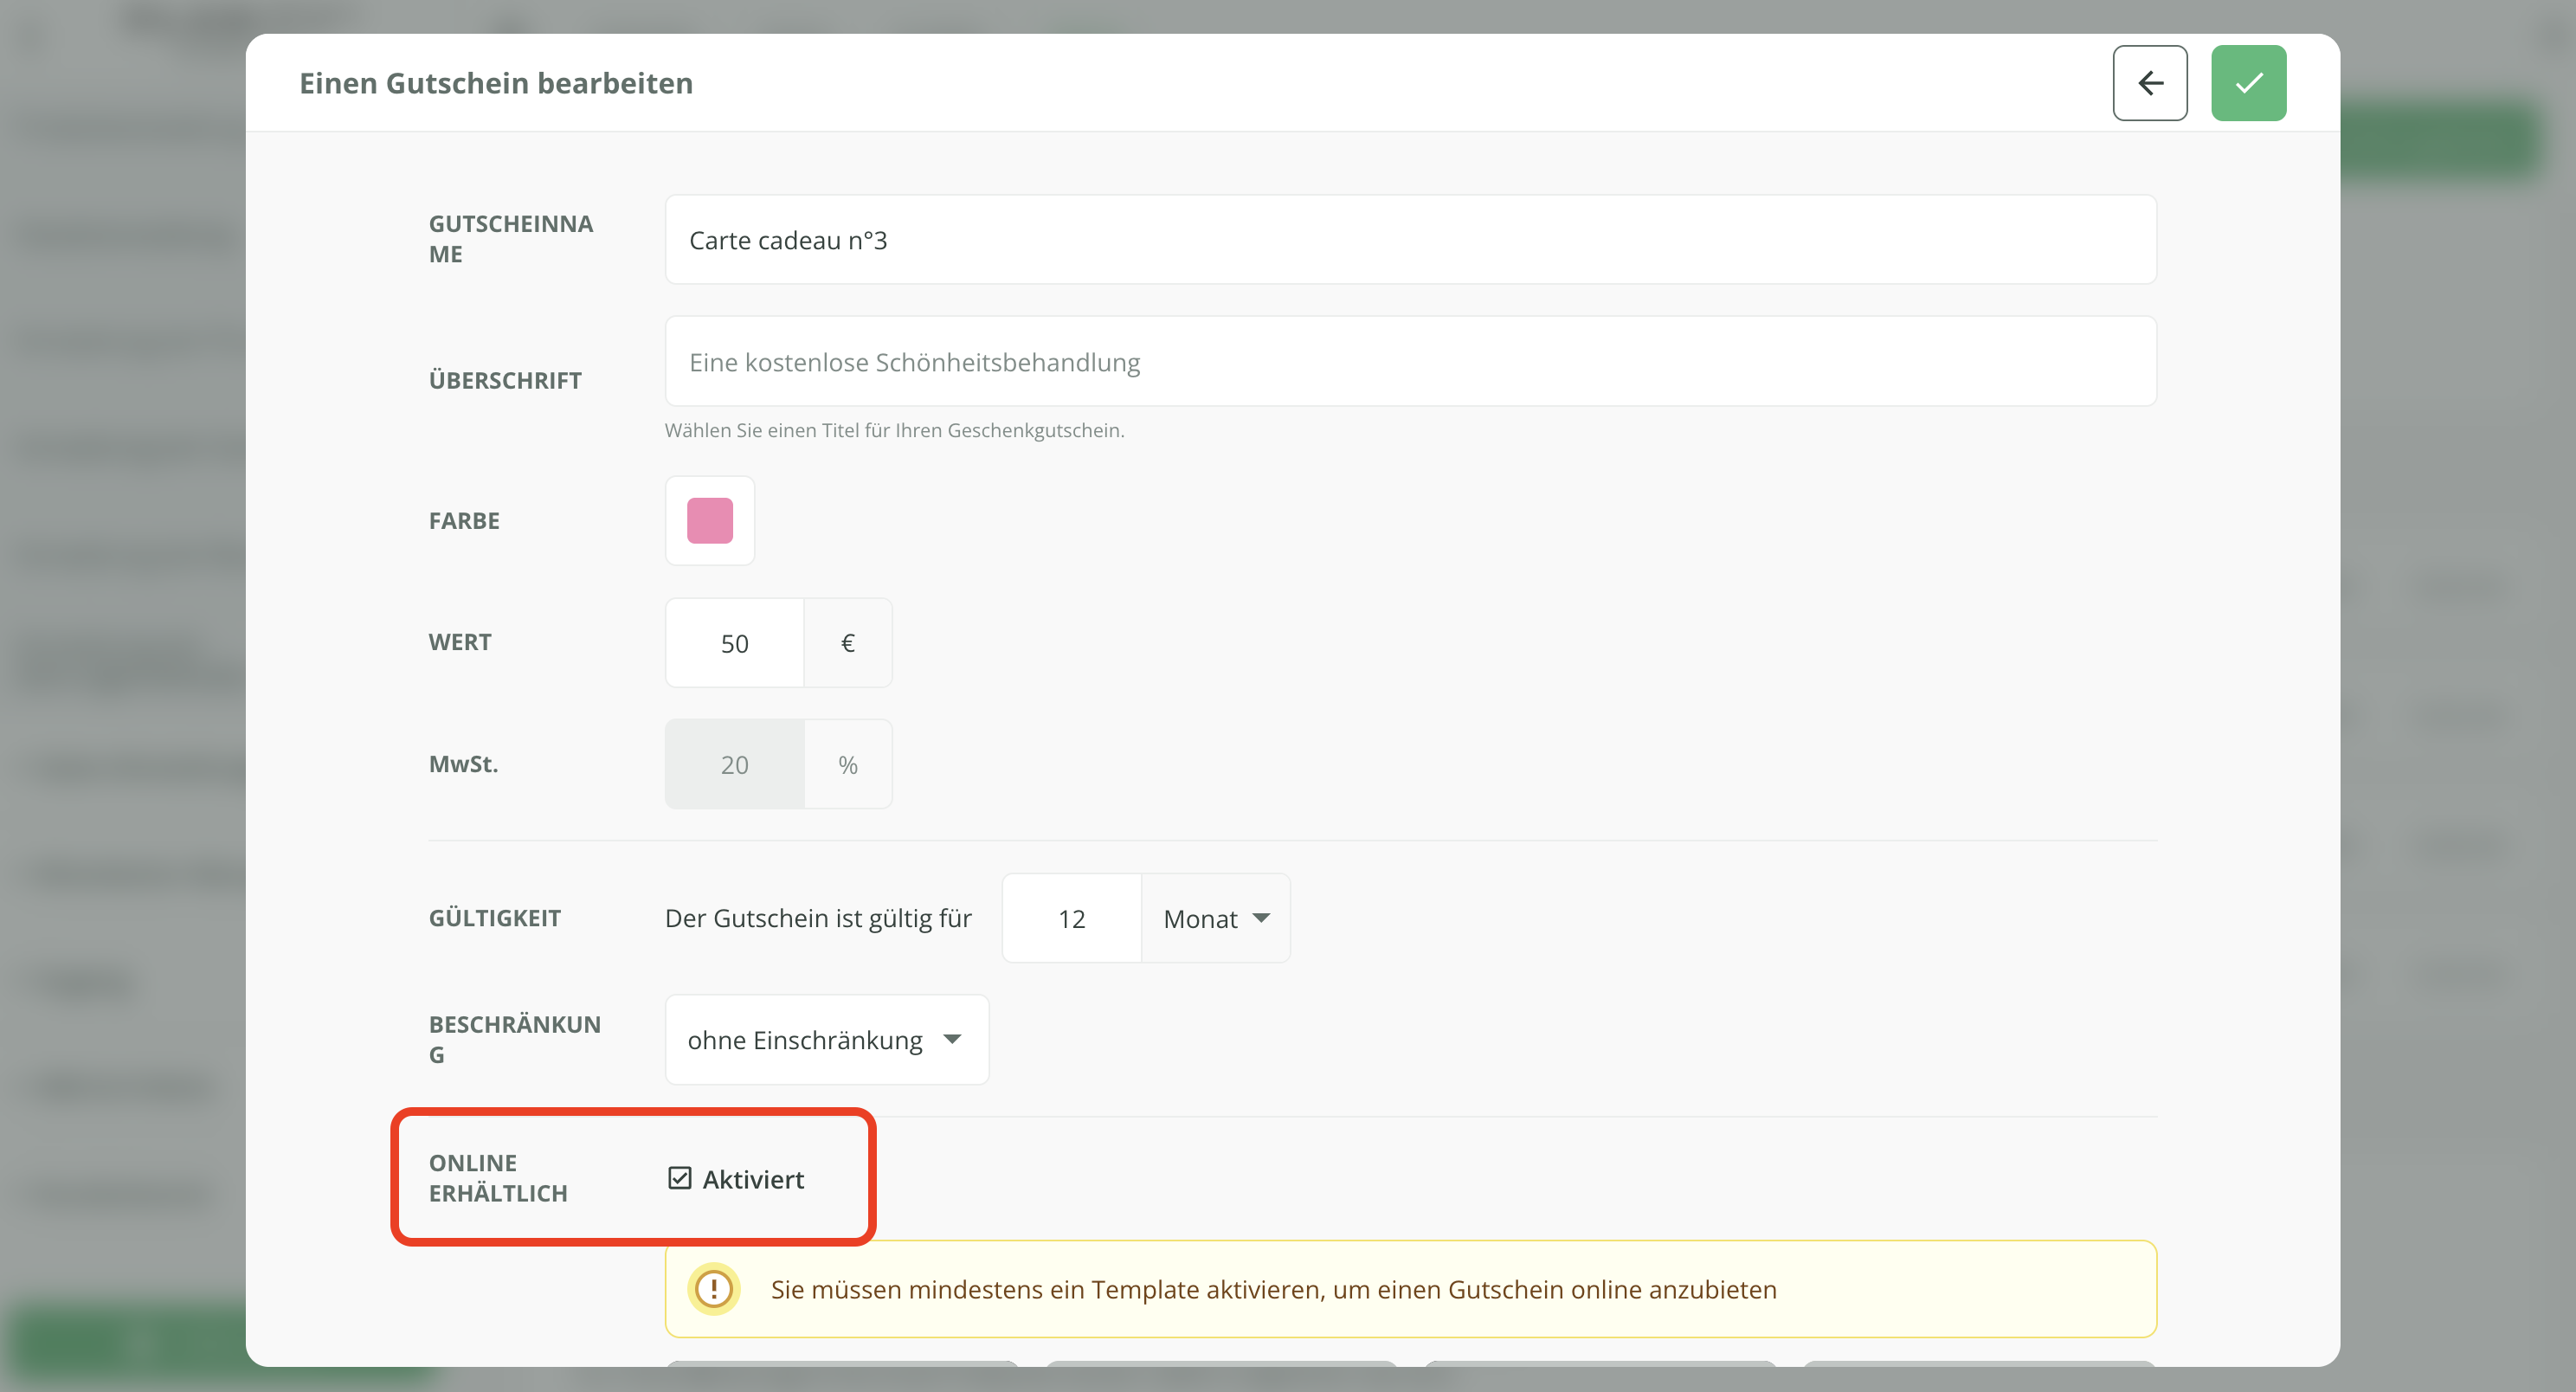Click the back arrow button
Screen dimensions: 2576x1392
[x=2149, y=83]
